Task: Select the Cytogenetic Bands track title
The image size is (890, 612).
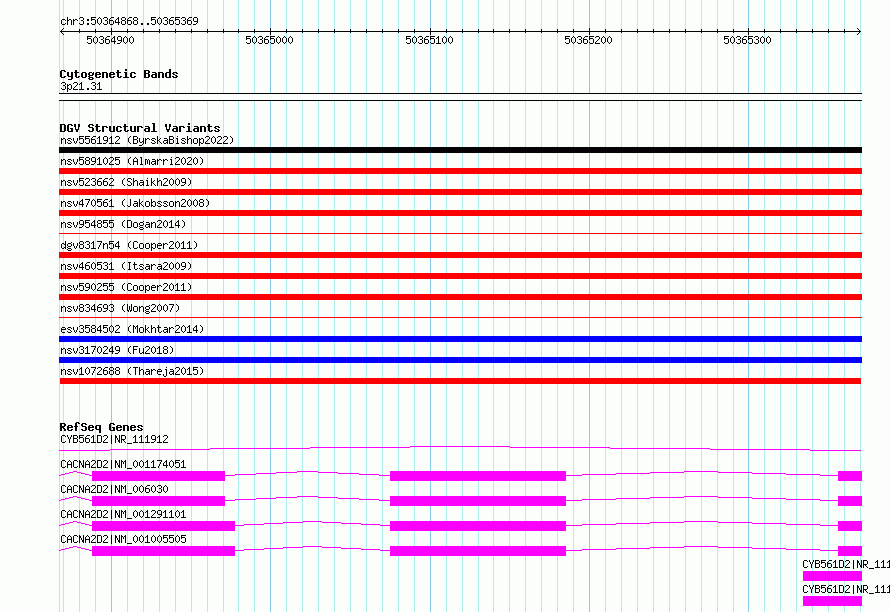Action: click(x=119, y=74)
